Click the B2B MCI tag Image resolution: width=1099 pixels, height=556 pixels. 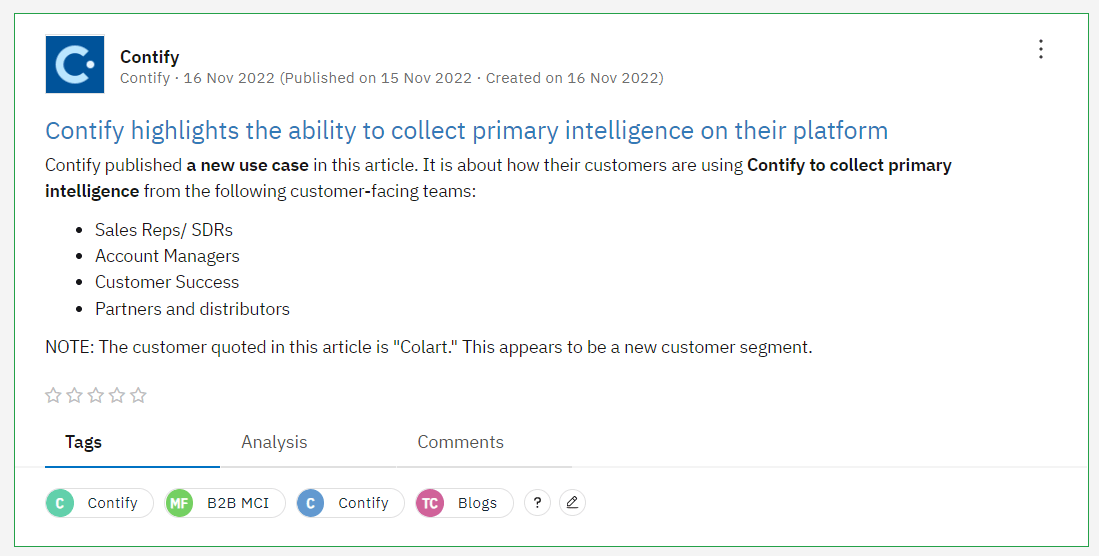pyautogui.click(x=225, y=503)
